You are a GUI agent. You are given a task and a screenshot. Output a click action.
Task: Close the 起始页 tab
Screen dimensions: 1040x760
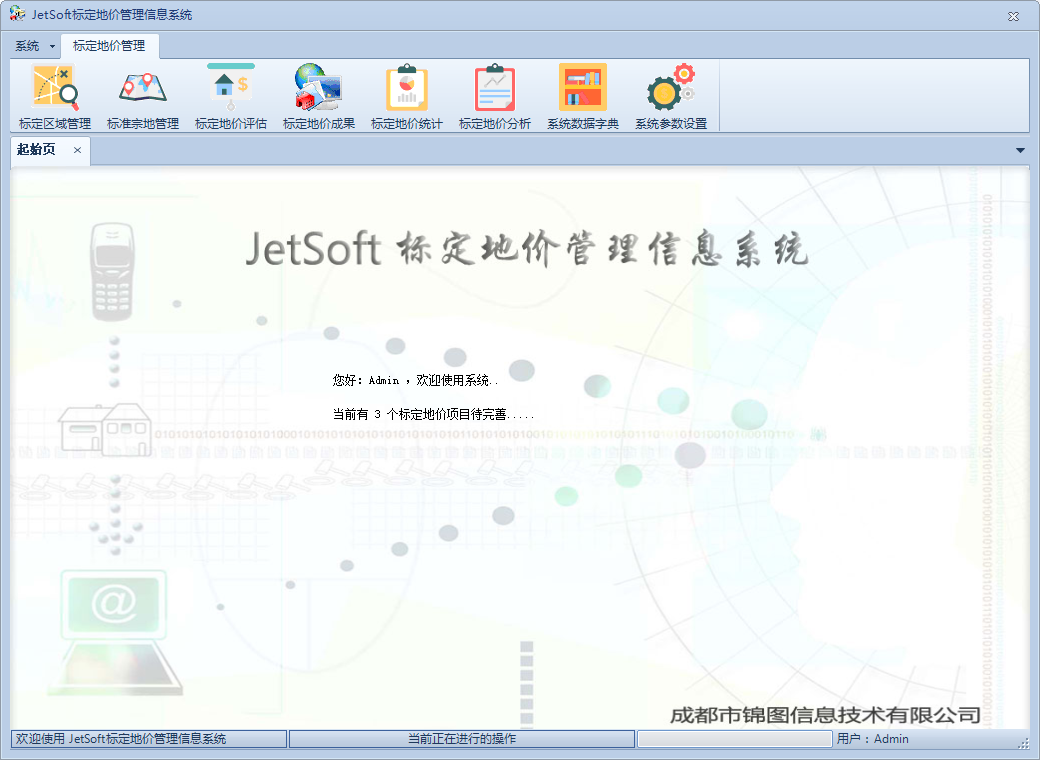(x=78, y=150)
